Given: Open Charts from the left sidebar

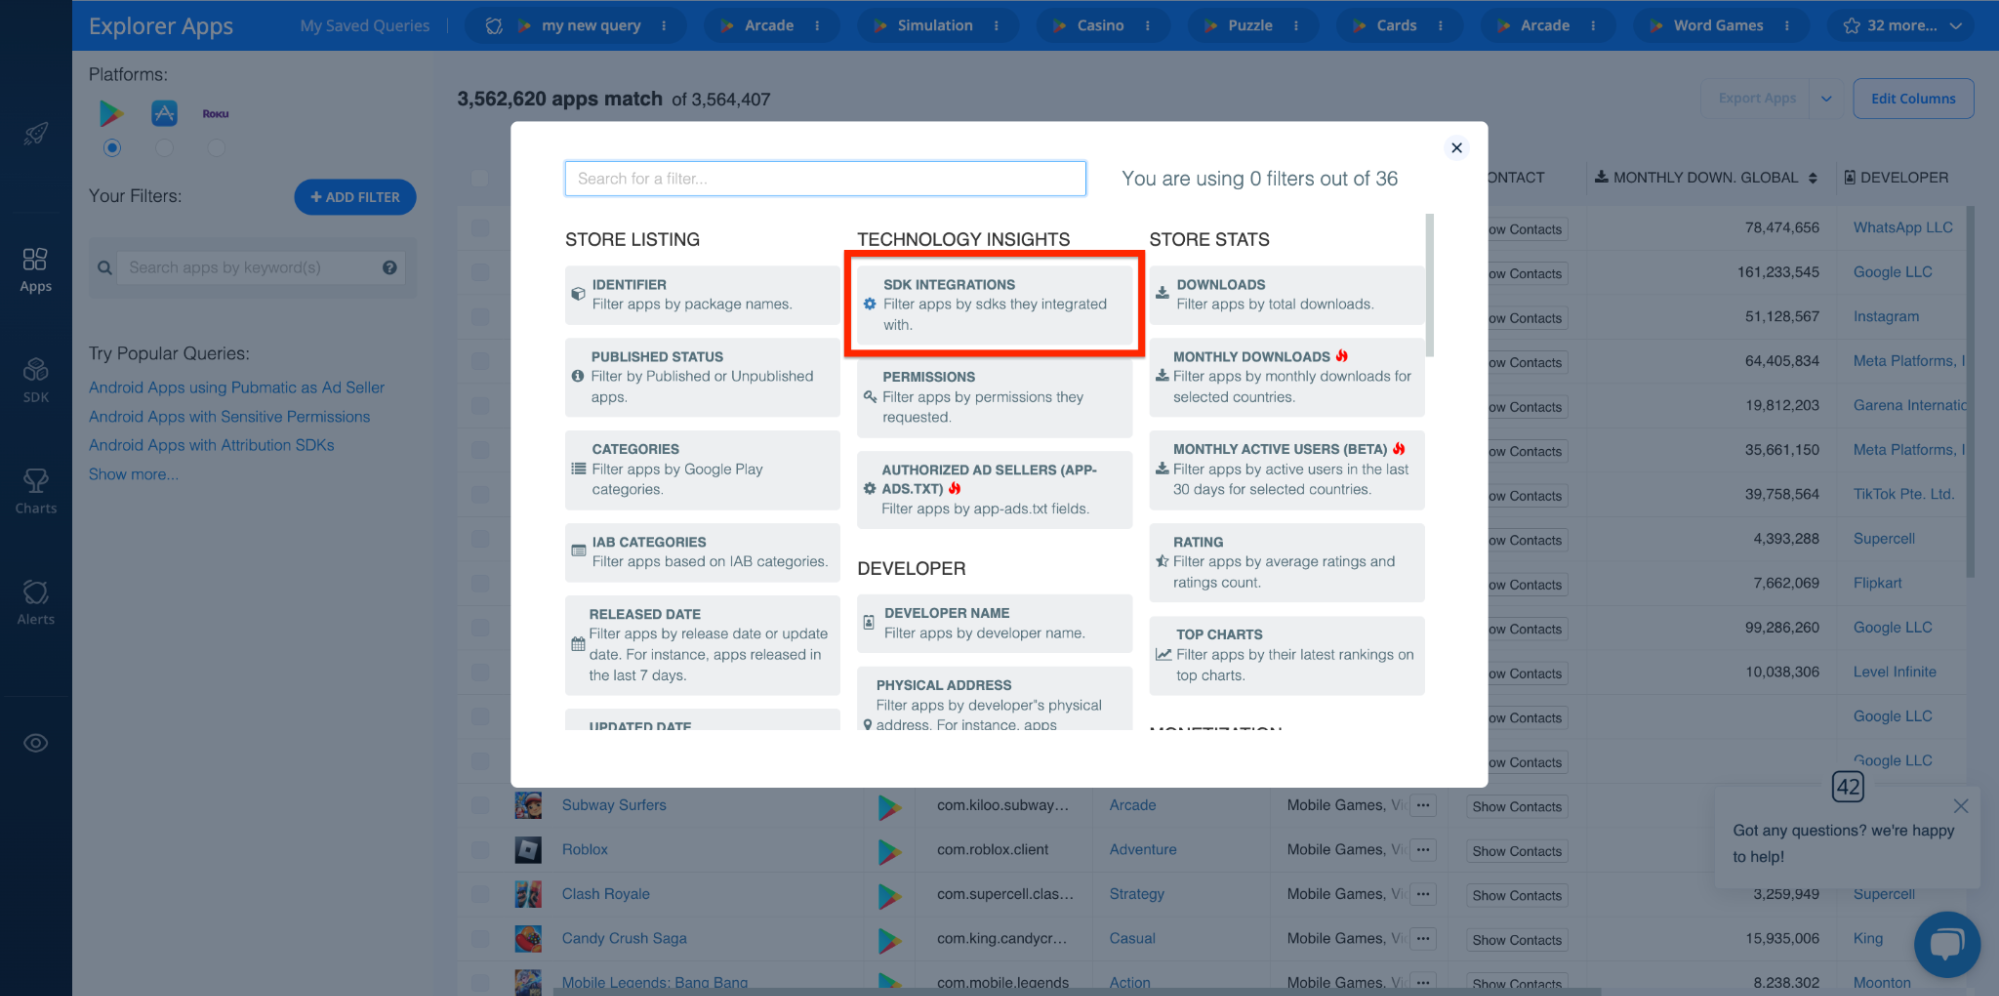Looking at the screenshot, I should (x=36, y=492).
